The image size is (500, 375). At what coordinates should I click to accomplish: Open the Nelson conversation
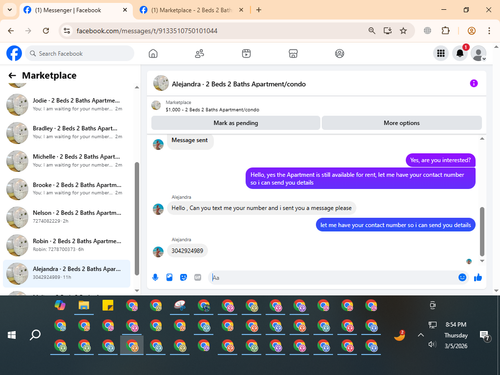click(67, 217)
